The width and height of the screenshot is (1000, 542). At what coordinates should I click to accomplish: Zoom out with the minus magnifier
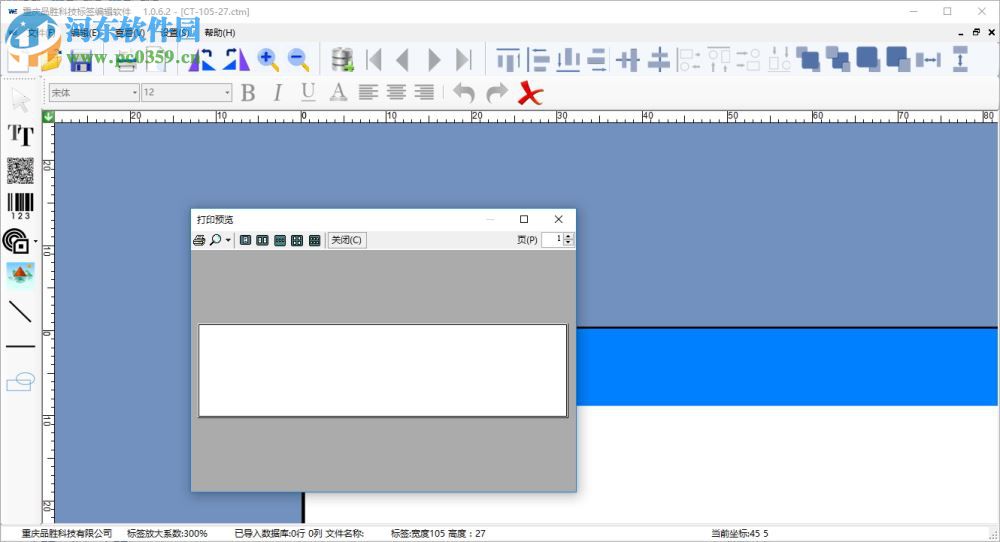pyautogui.click(x=298, y=59)
